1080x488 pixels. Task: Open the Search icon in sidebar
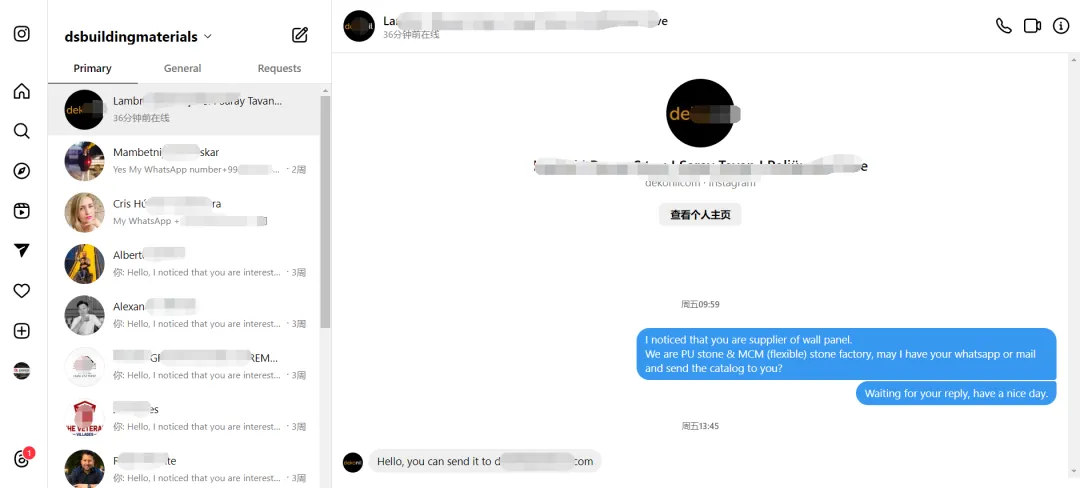tap(22, 131)
